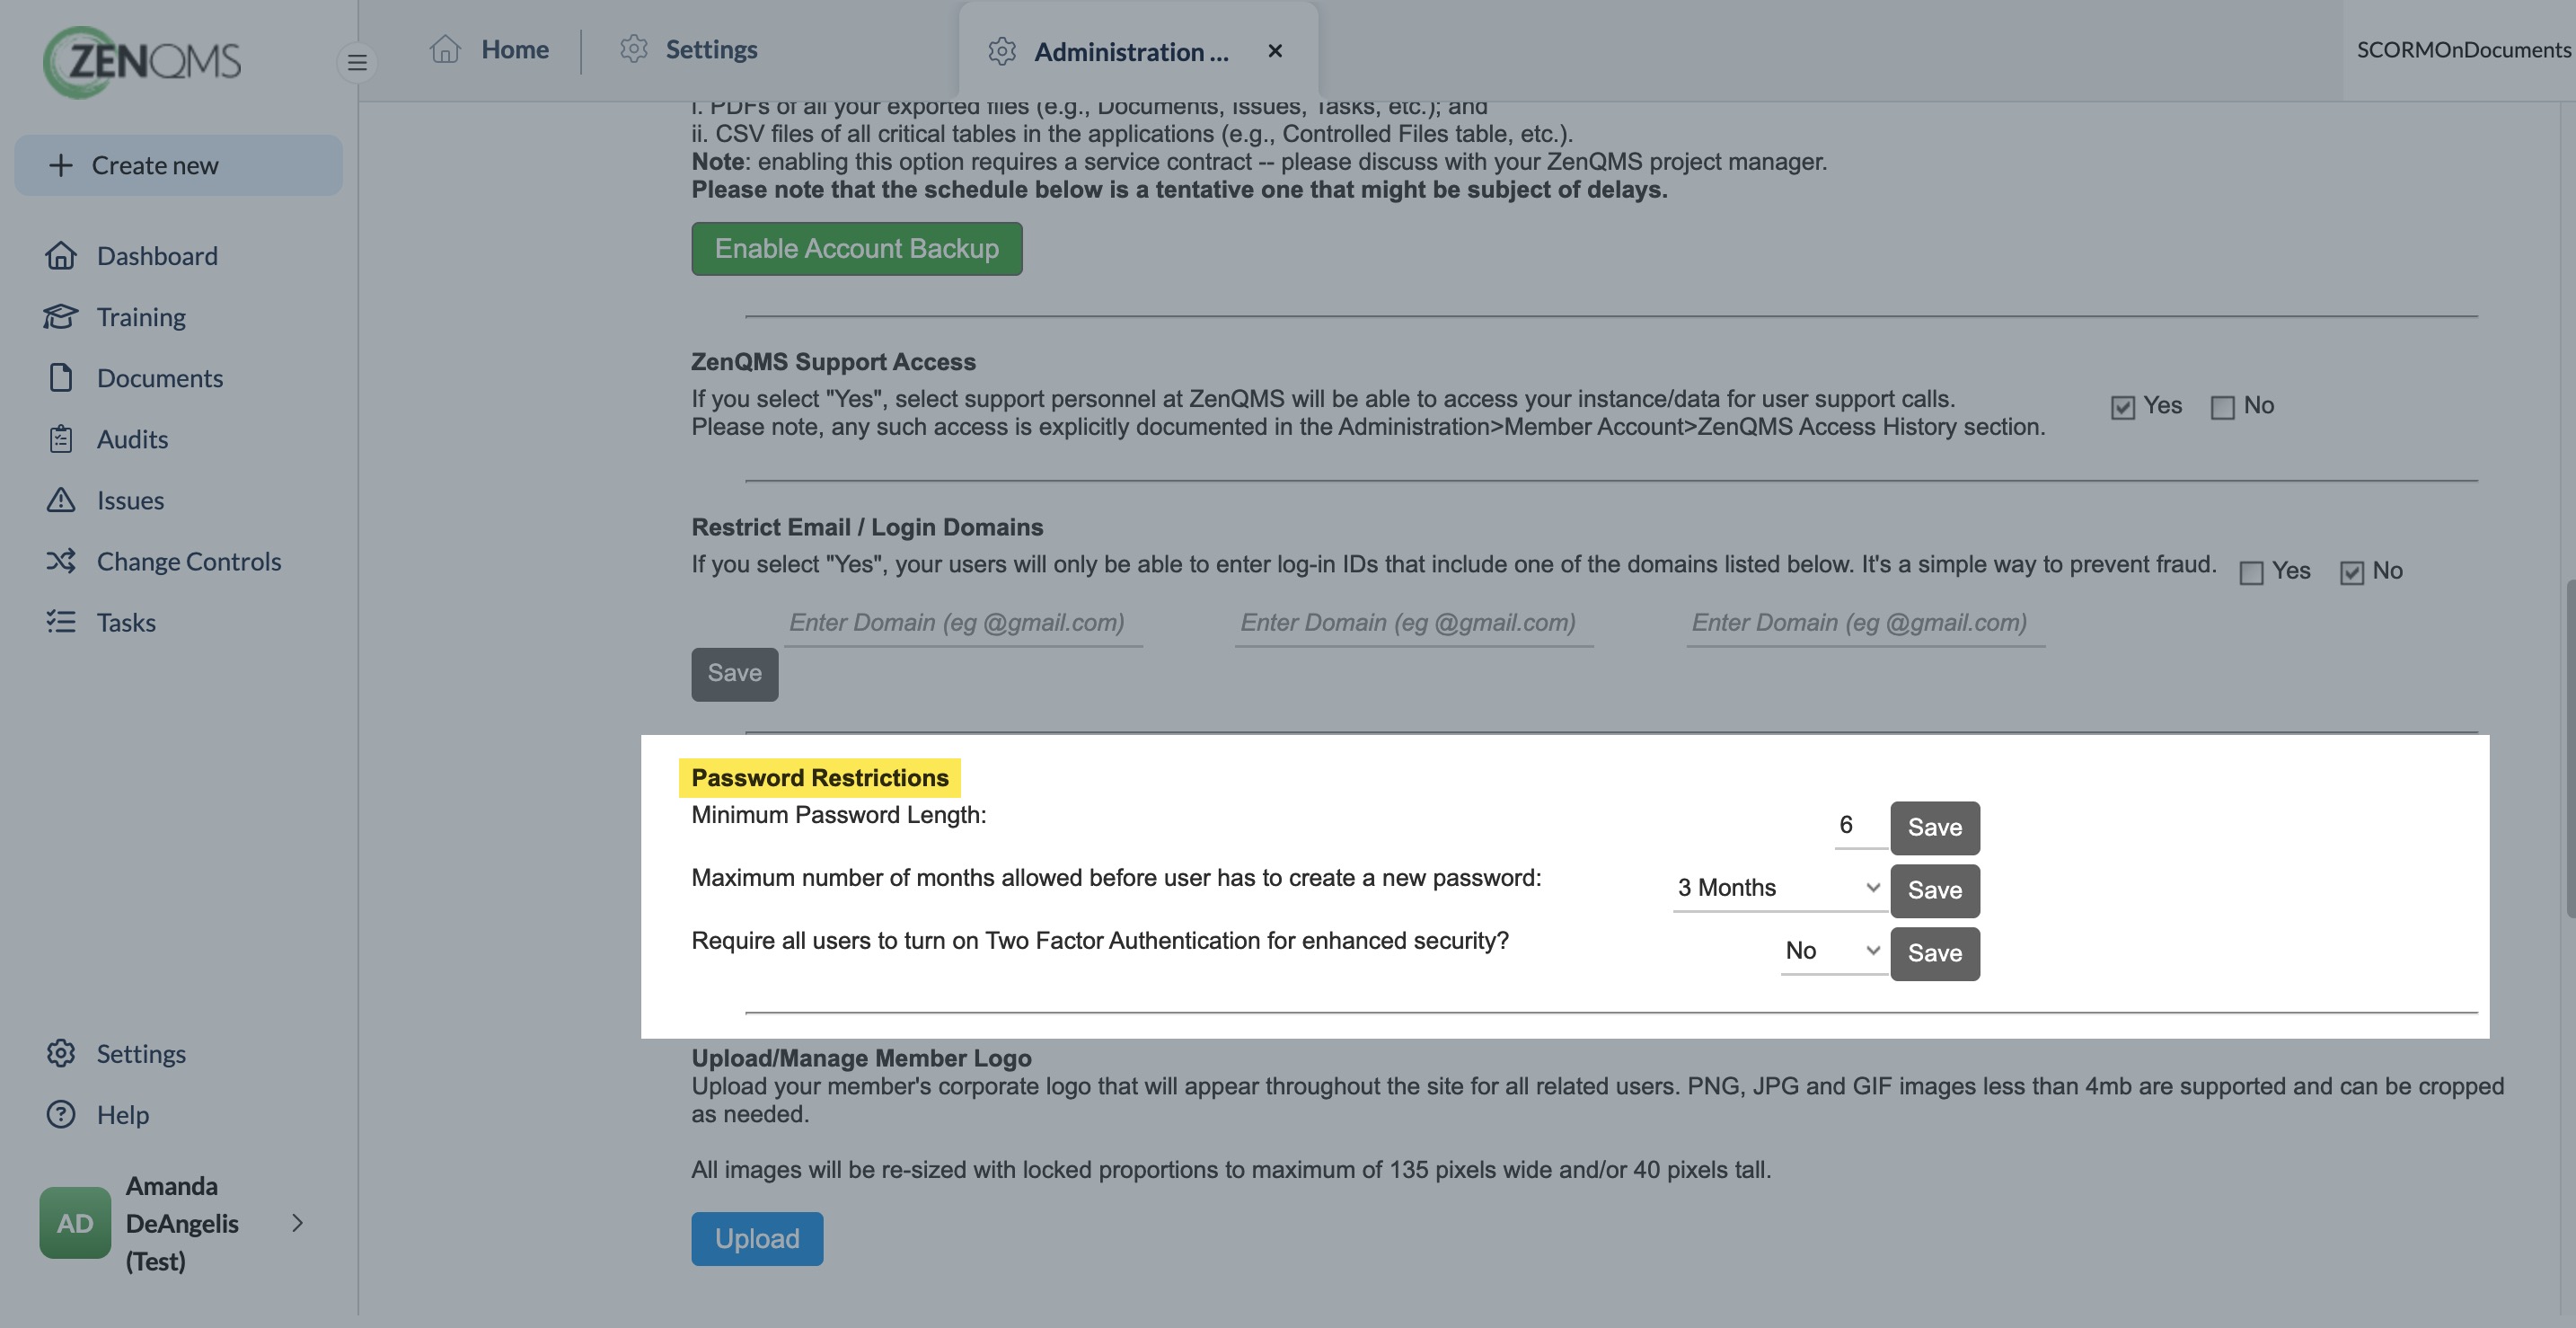The image size is (2576, 1328).
Task: Toggle the Yes checkbox for Support Access
Action: coord(2122,407)
